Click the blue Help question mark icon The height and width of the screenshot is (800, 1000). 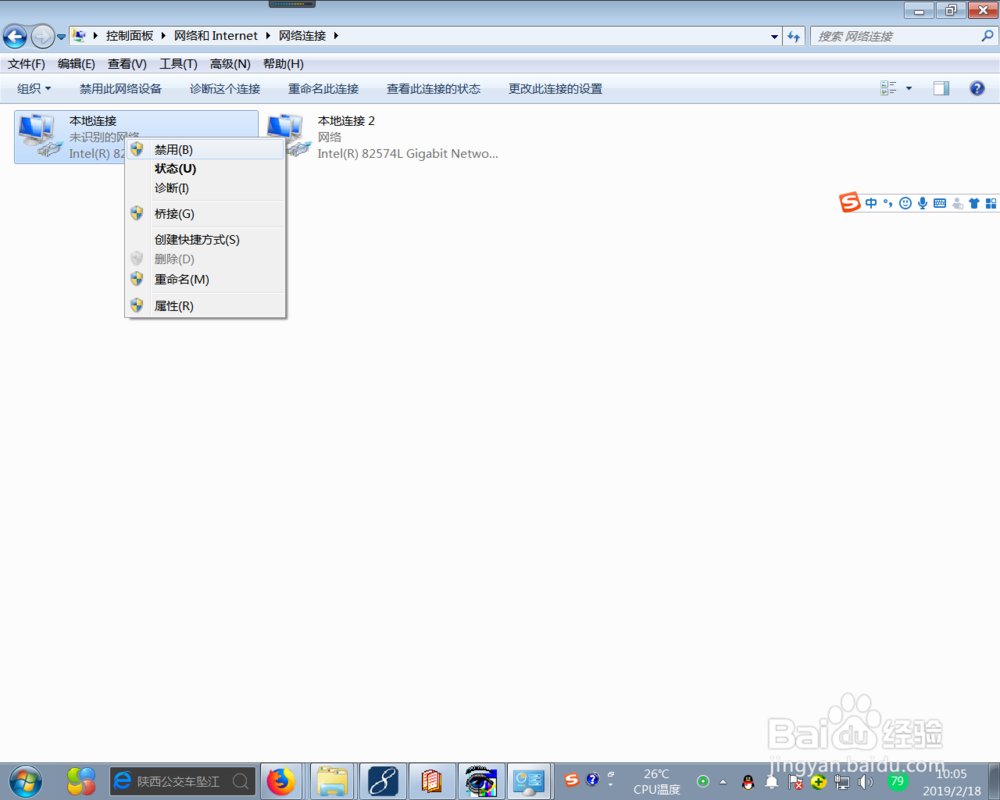(x=977, y=88)
